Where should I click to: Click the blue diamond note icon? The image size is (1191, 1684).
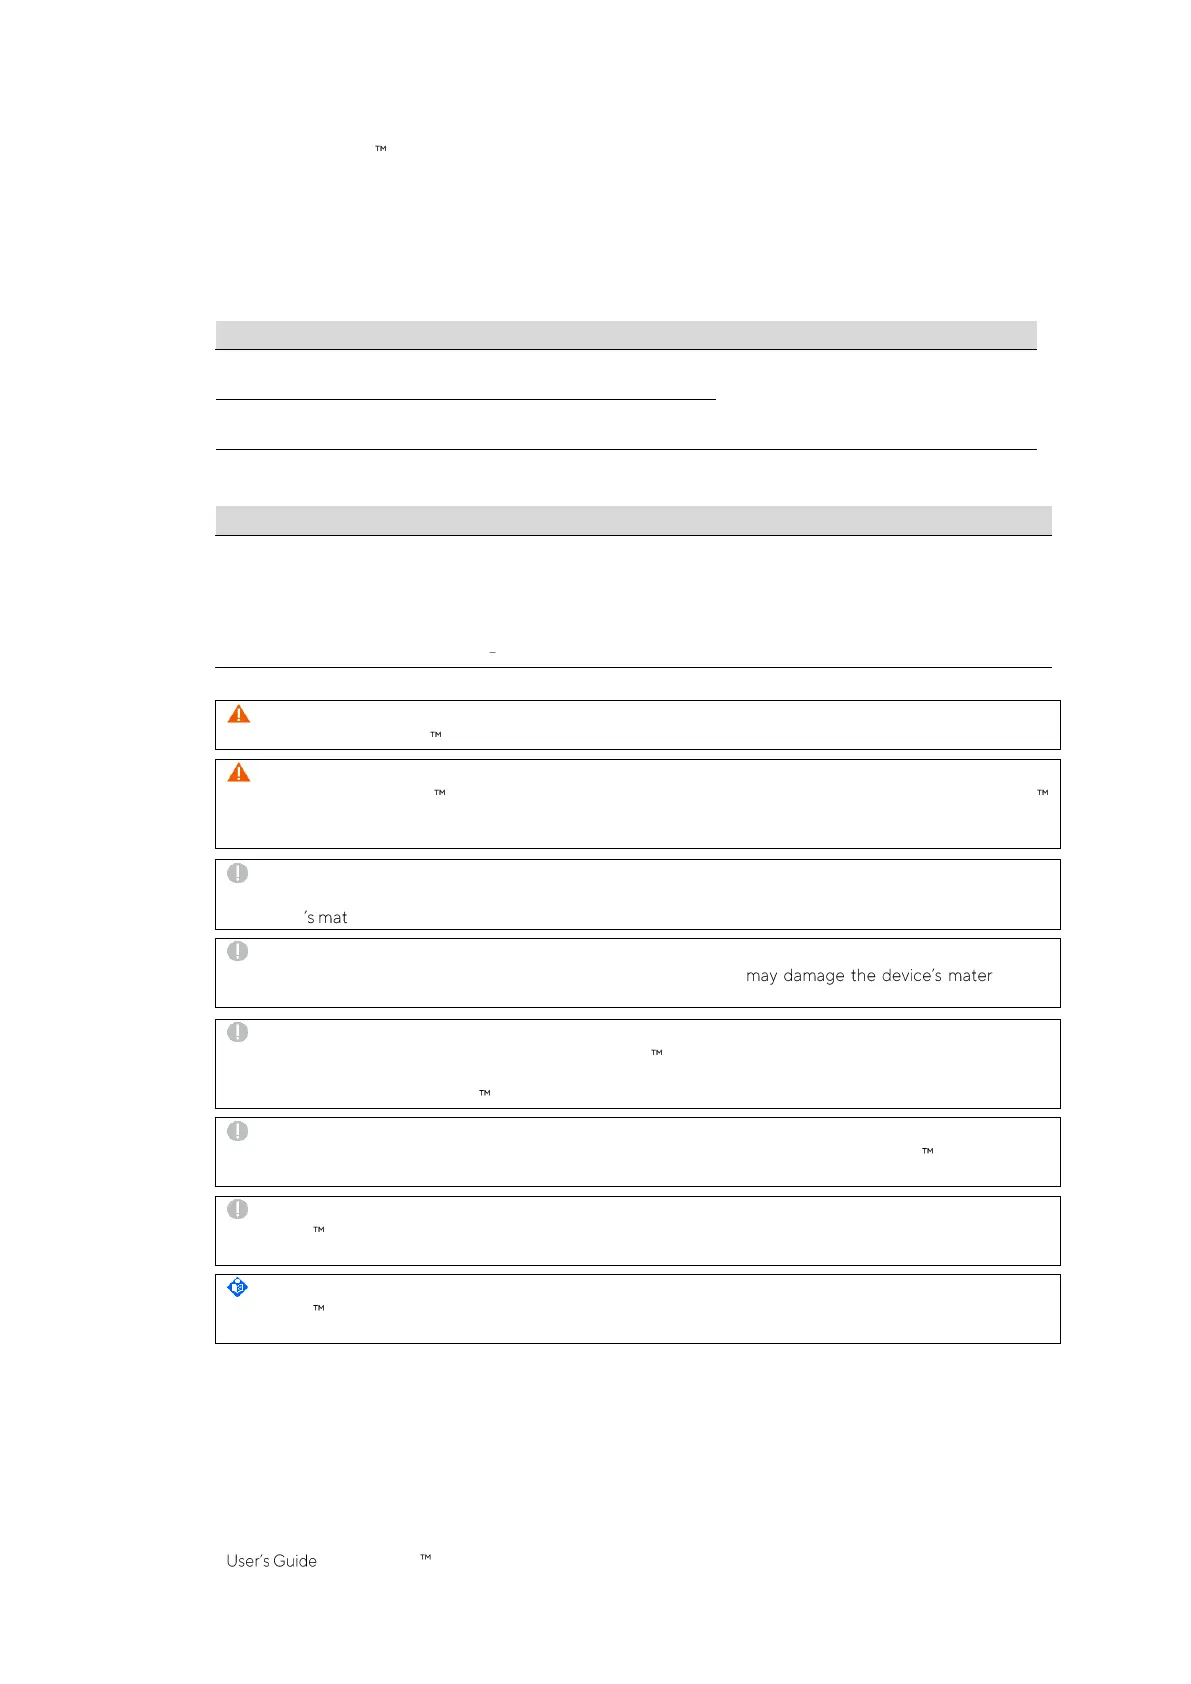click(238, 1288)
